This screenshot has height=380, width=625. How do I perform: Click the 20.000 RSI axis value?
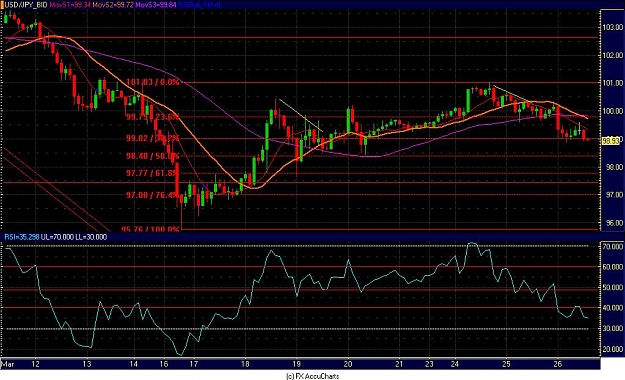click(613, 349)
